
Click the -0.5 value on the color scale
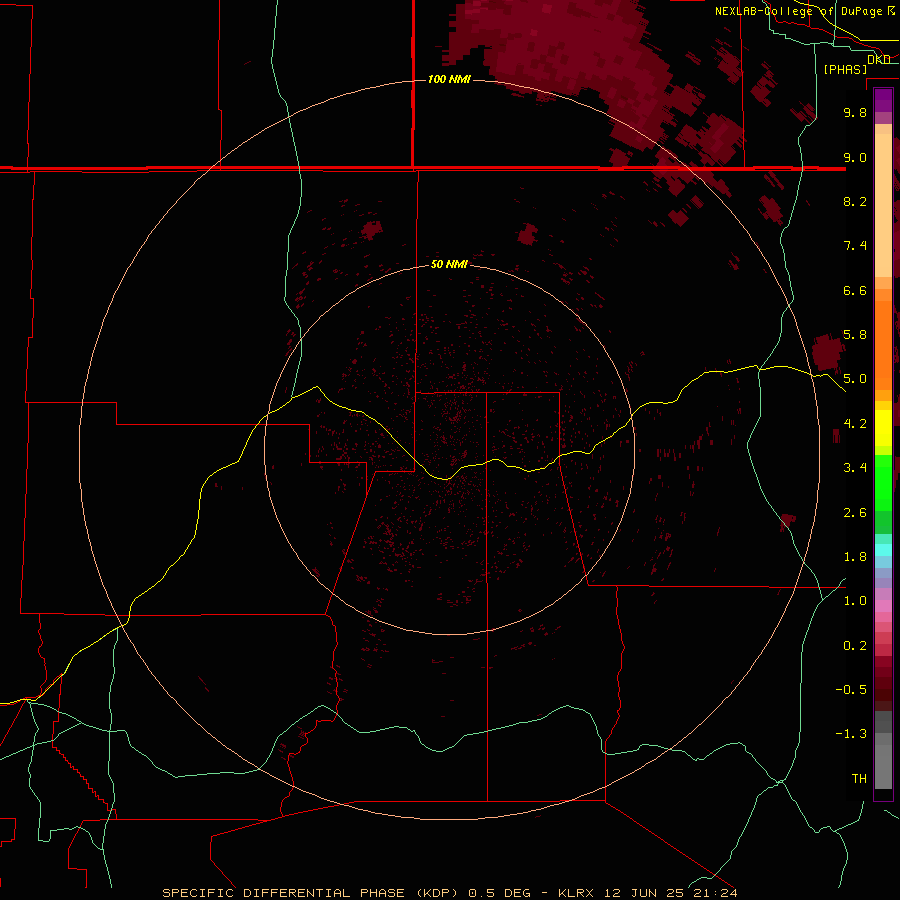(851, 690)
